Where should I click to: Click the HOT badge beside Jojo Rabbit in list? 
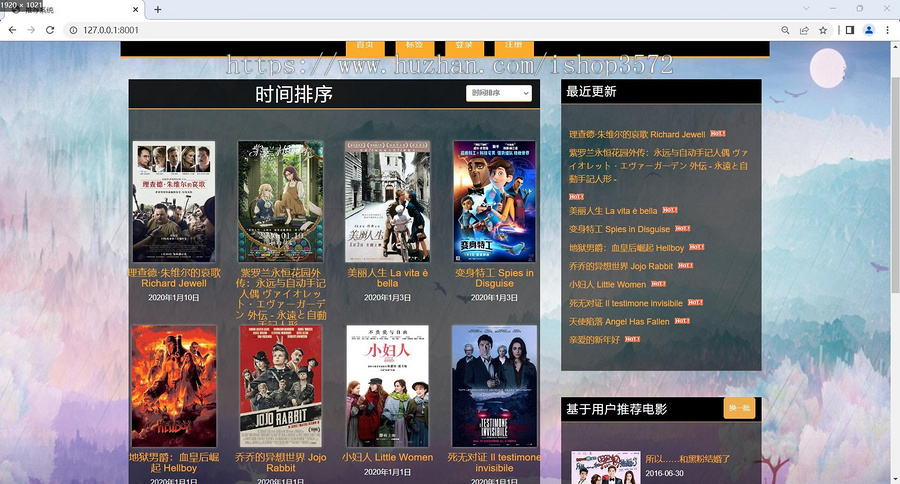685,265
